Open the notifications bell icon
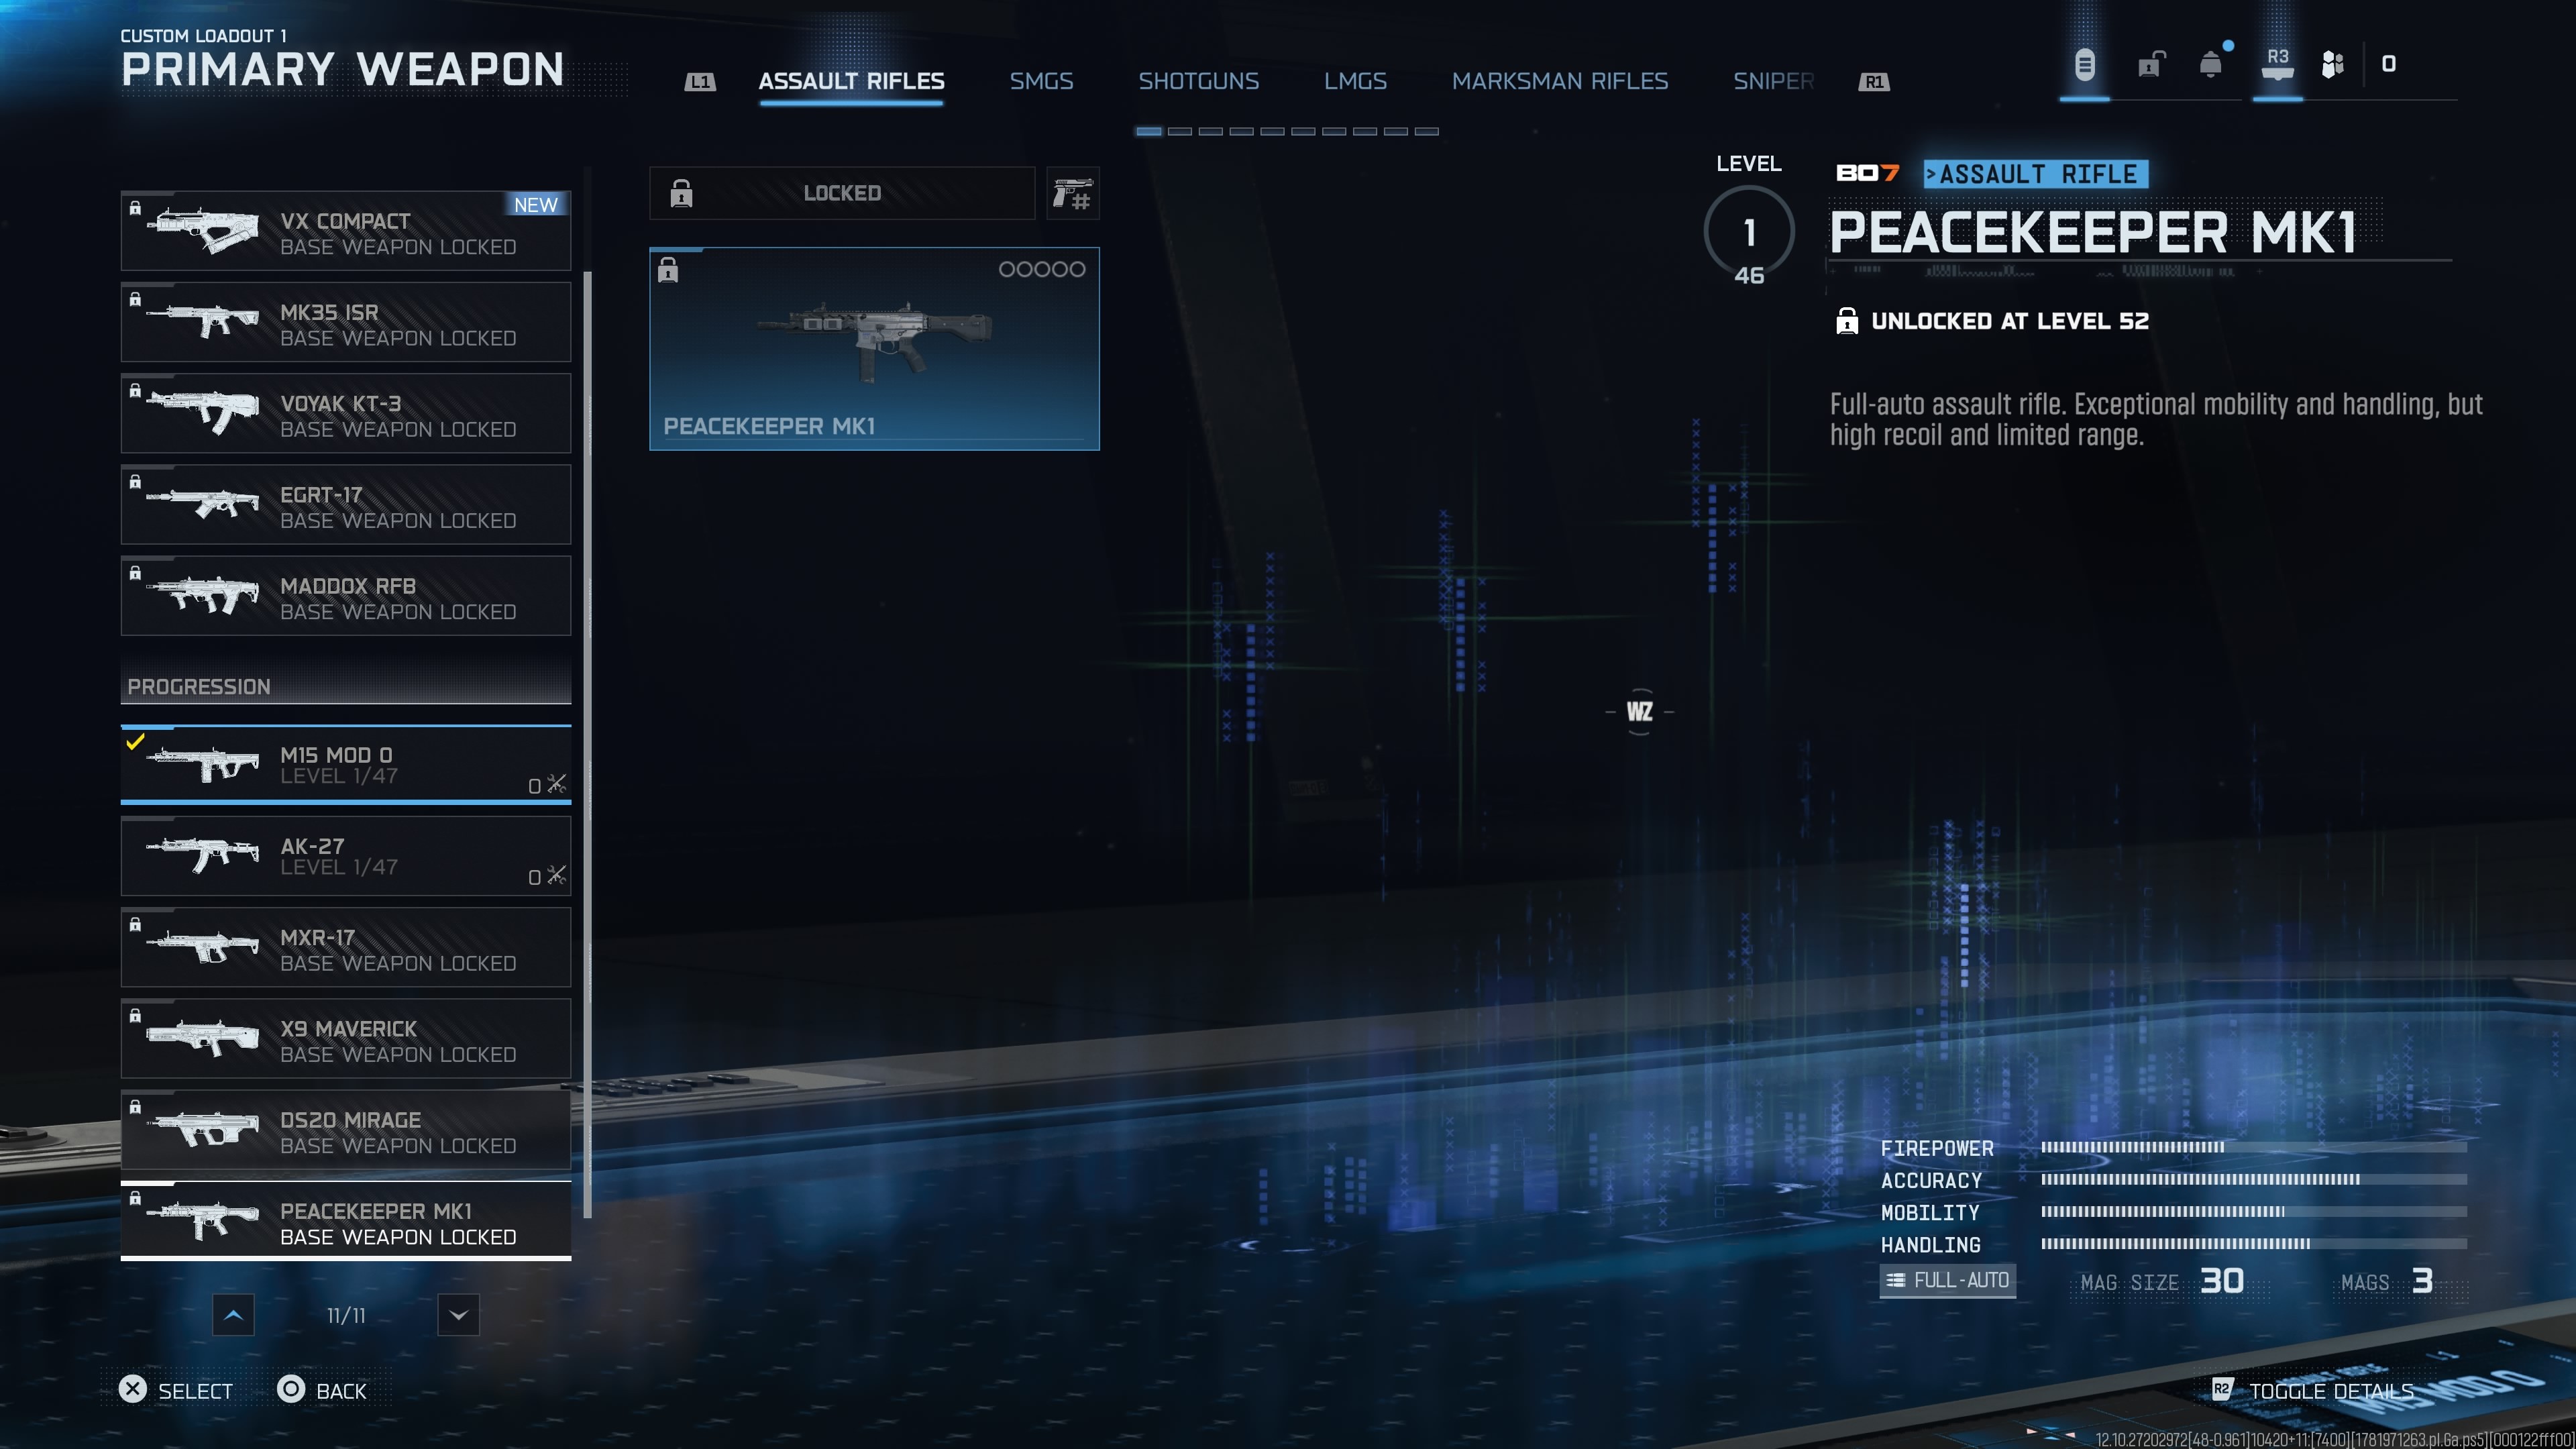Screen dimensions: 2576x1449 [2211, 65]
